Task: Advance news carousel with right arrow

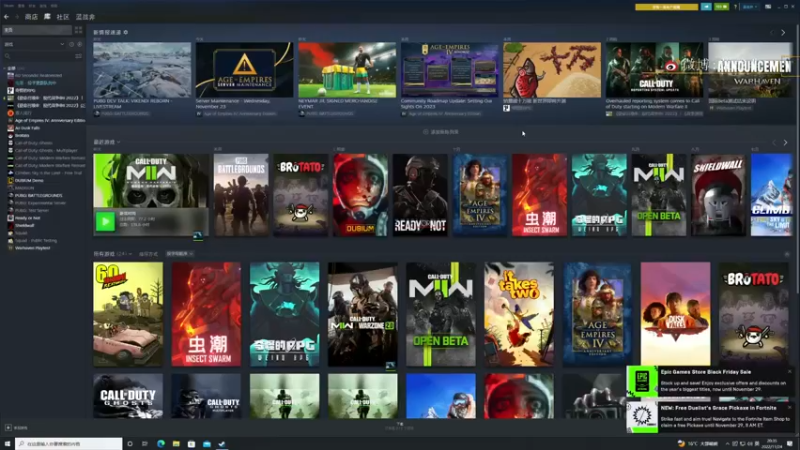Action: point(783,33)
